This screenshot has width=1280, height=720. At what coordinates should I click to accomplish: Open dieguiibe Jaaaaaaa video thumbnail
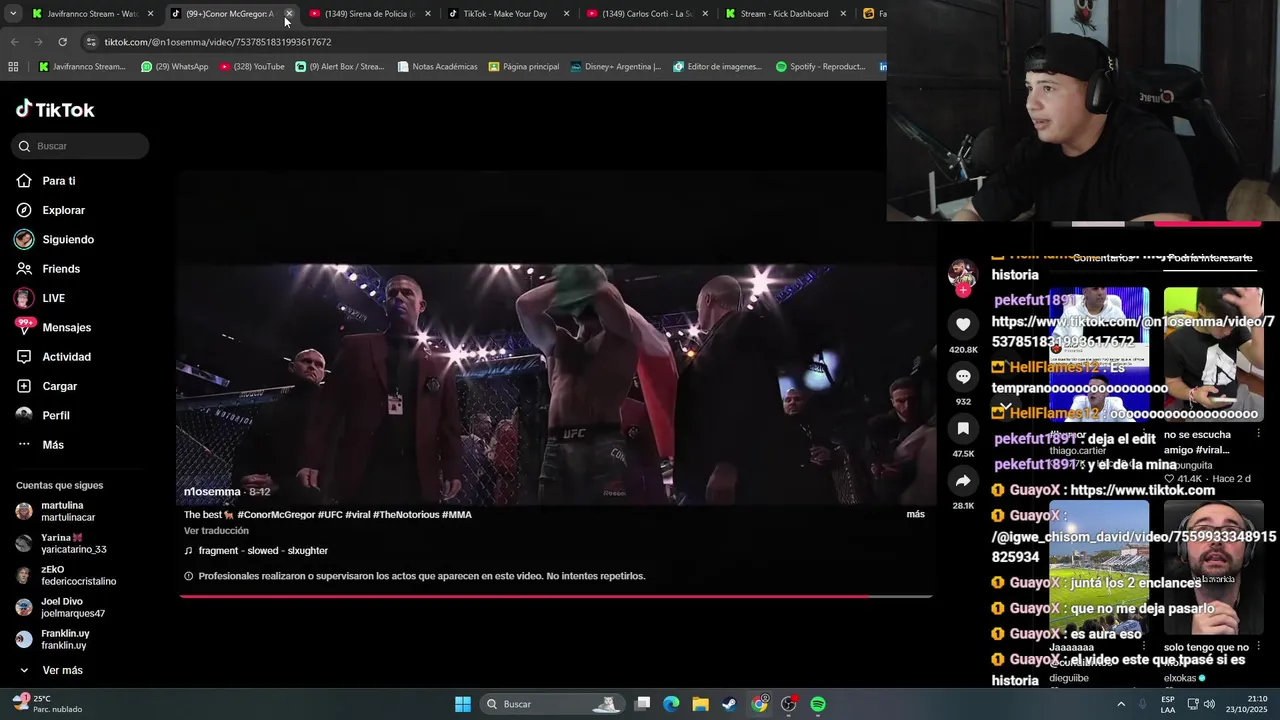(1099, 567)
